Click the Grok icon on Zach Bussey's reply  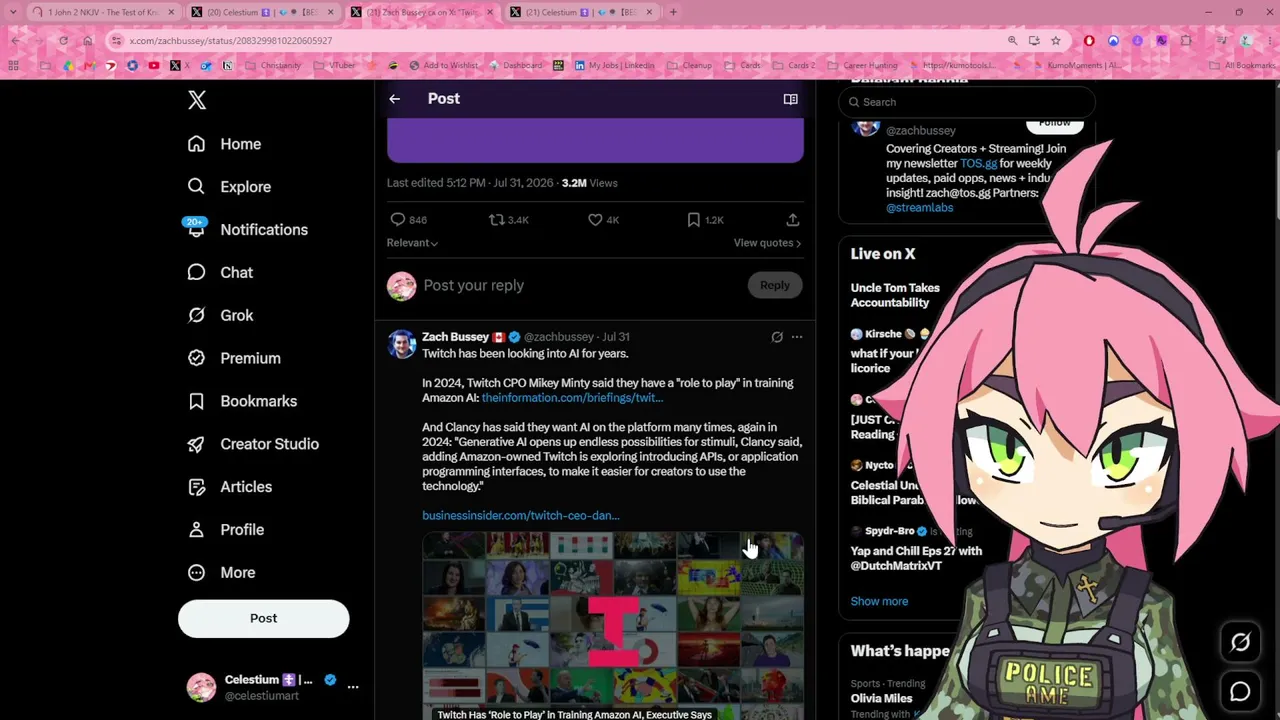[x=777, y=337]
